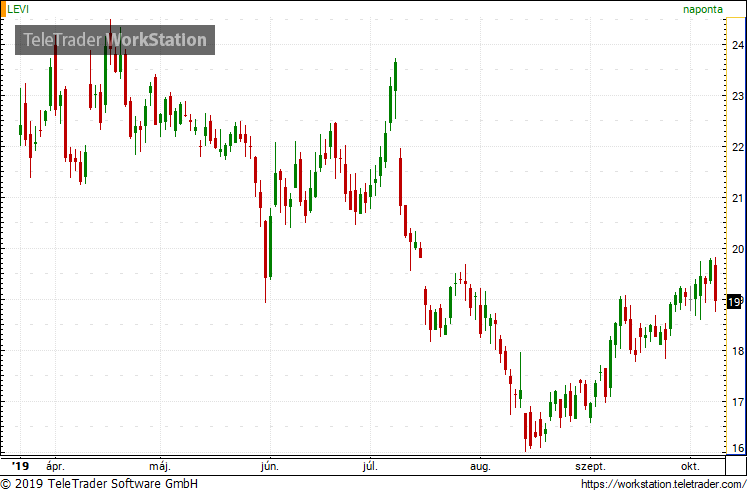Click the black current price tag 19
Screen dimensions: 747x493
(734, 302)
